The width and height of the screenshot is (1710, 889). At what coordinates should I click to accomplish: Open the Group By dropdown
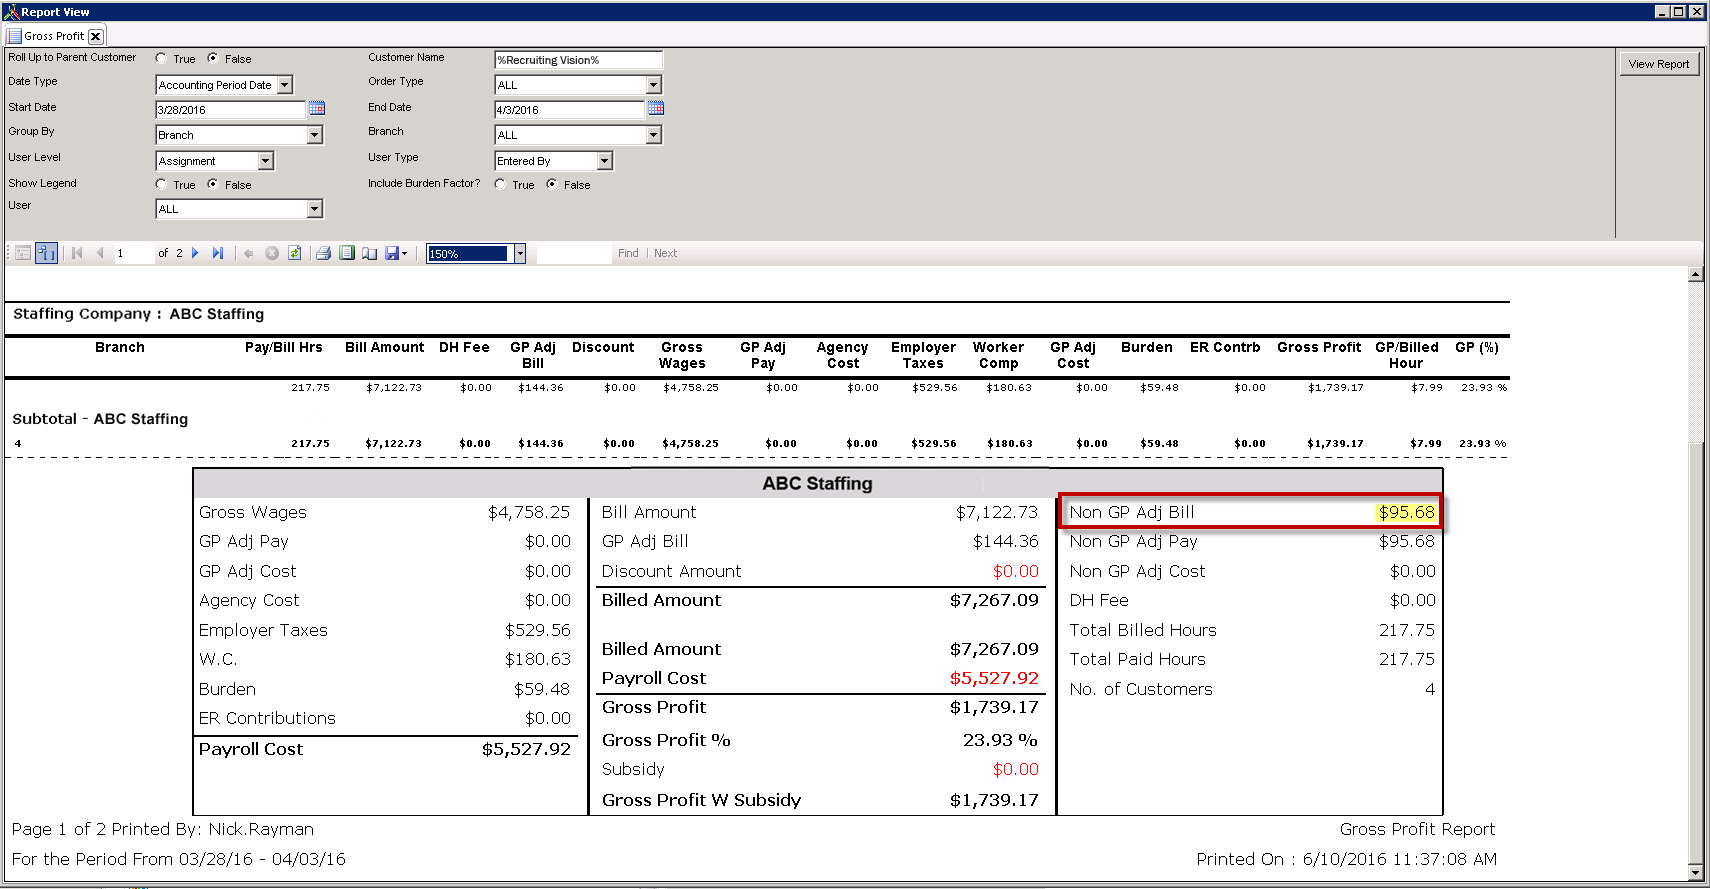click(x=315, y=135)
